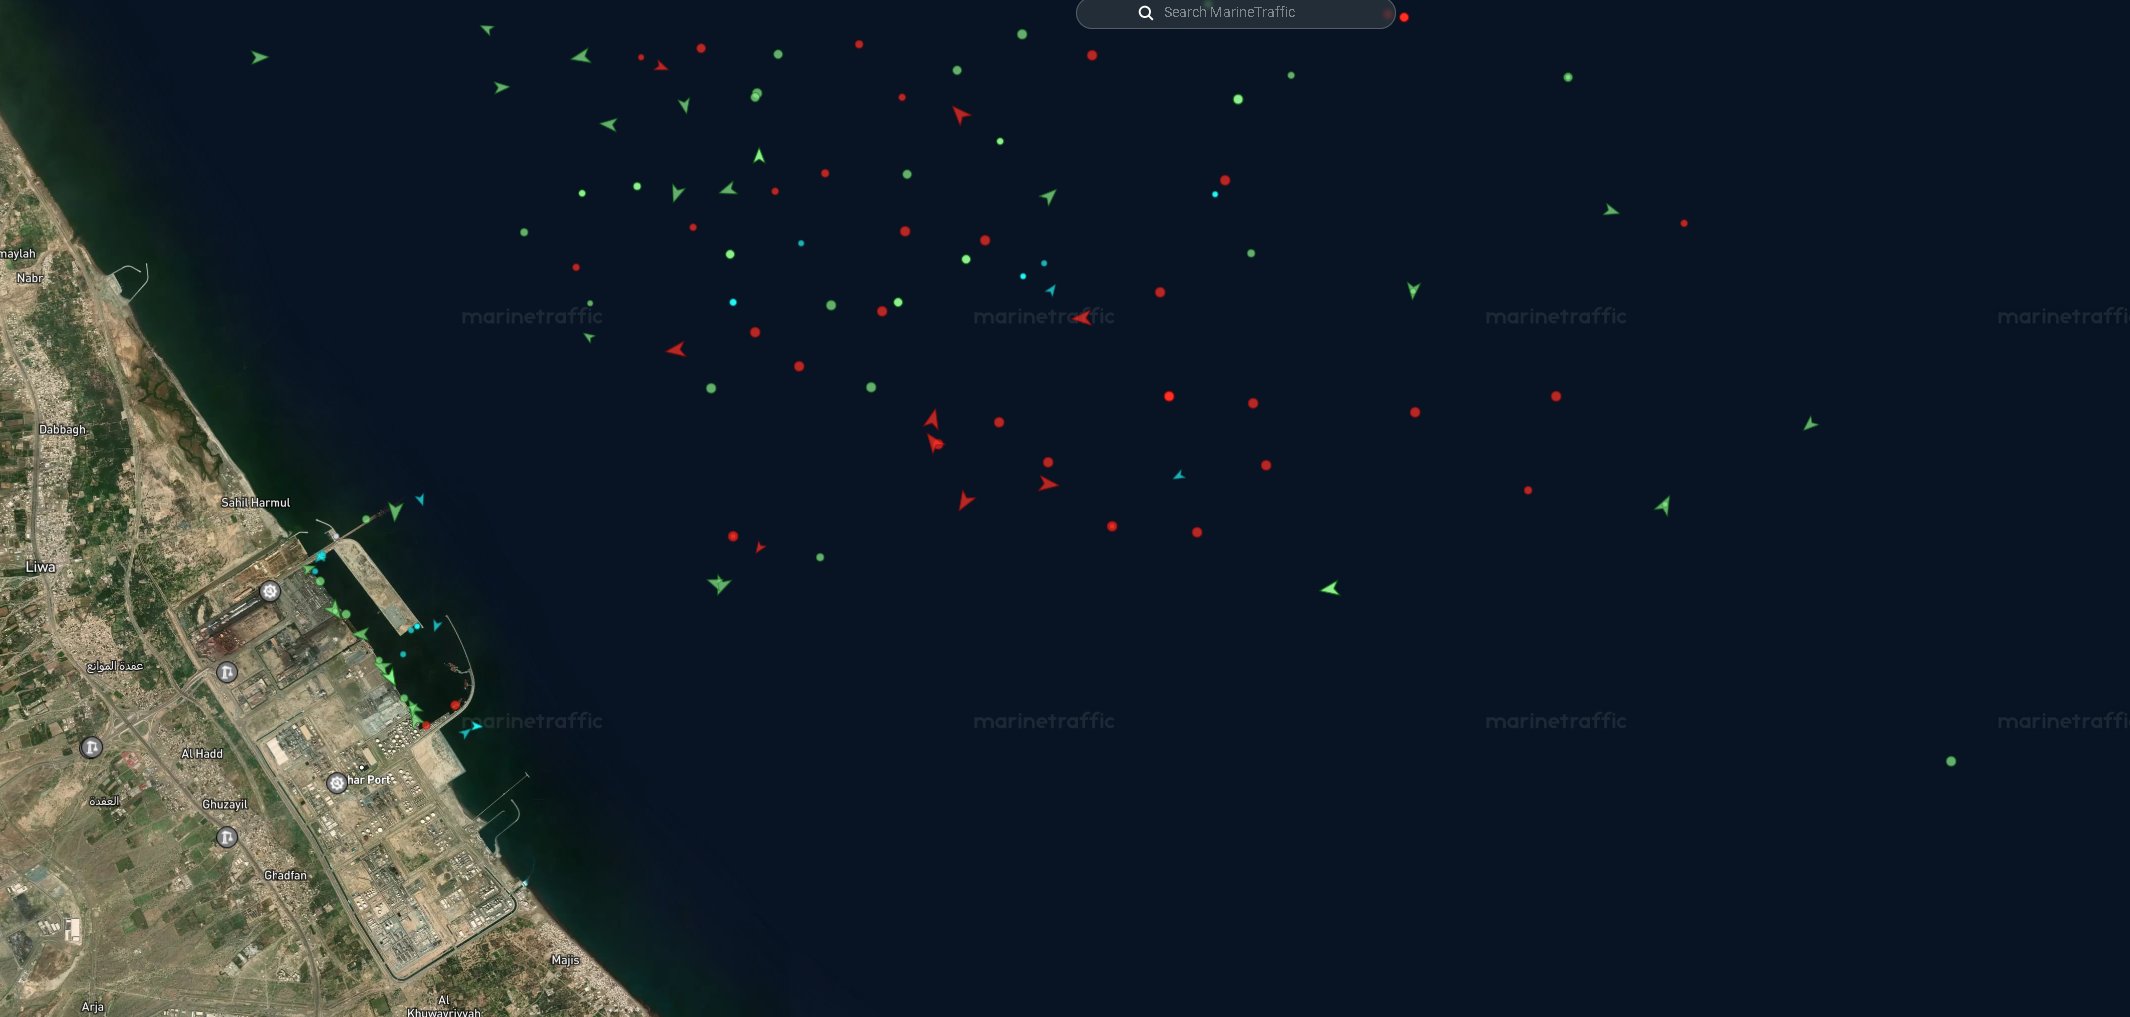Viewport: 2130px width, 1017px height.
Task: Select the westernmost green vessel arrow in the northern sea
Action: [259, 58]
